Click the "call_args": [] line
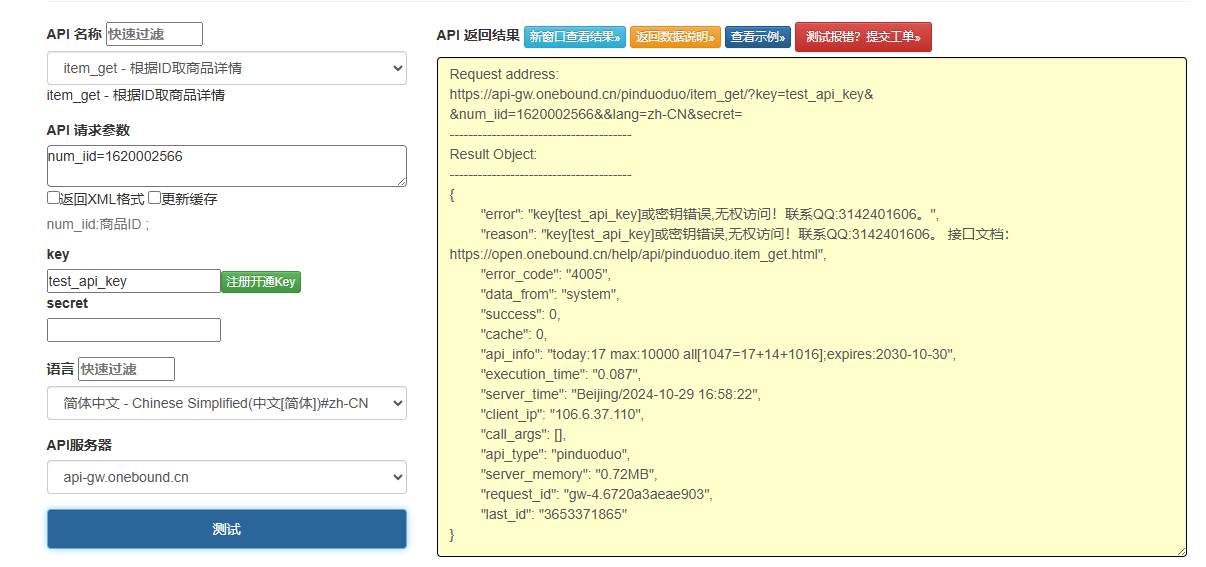The width and height of the screenshot is (1206, 567). pyautogui.click(x=523, y=434)
